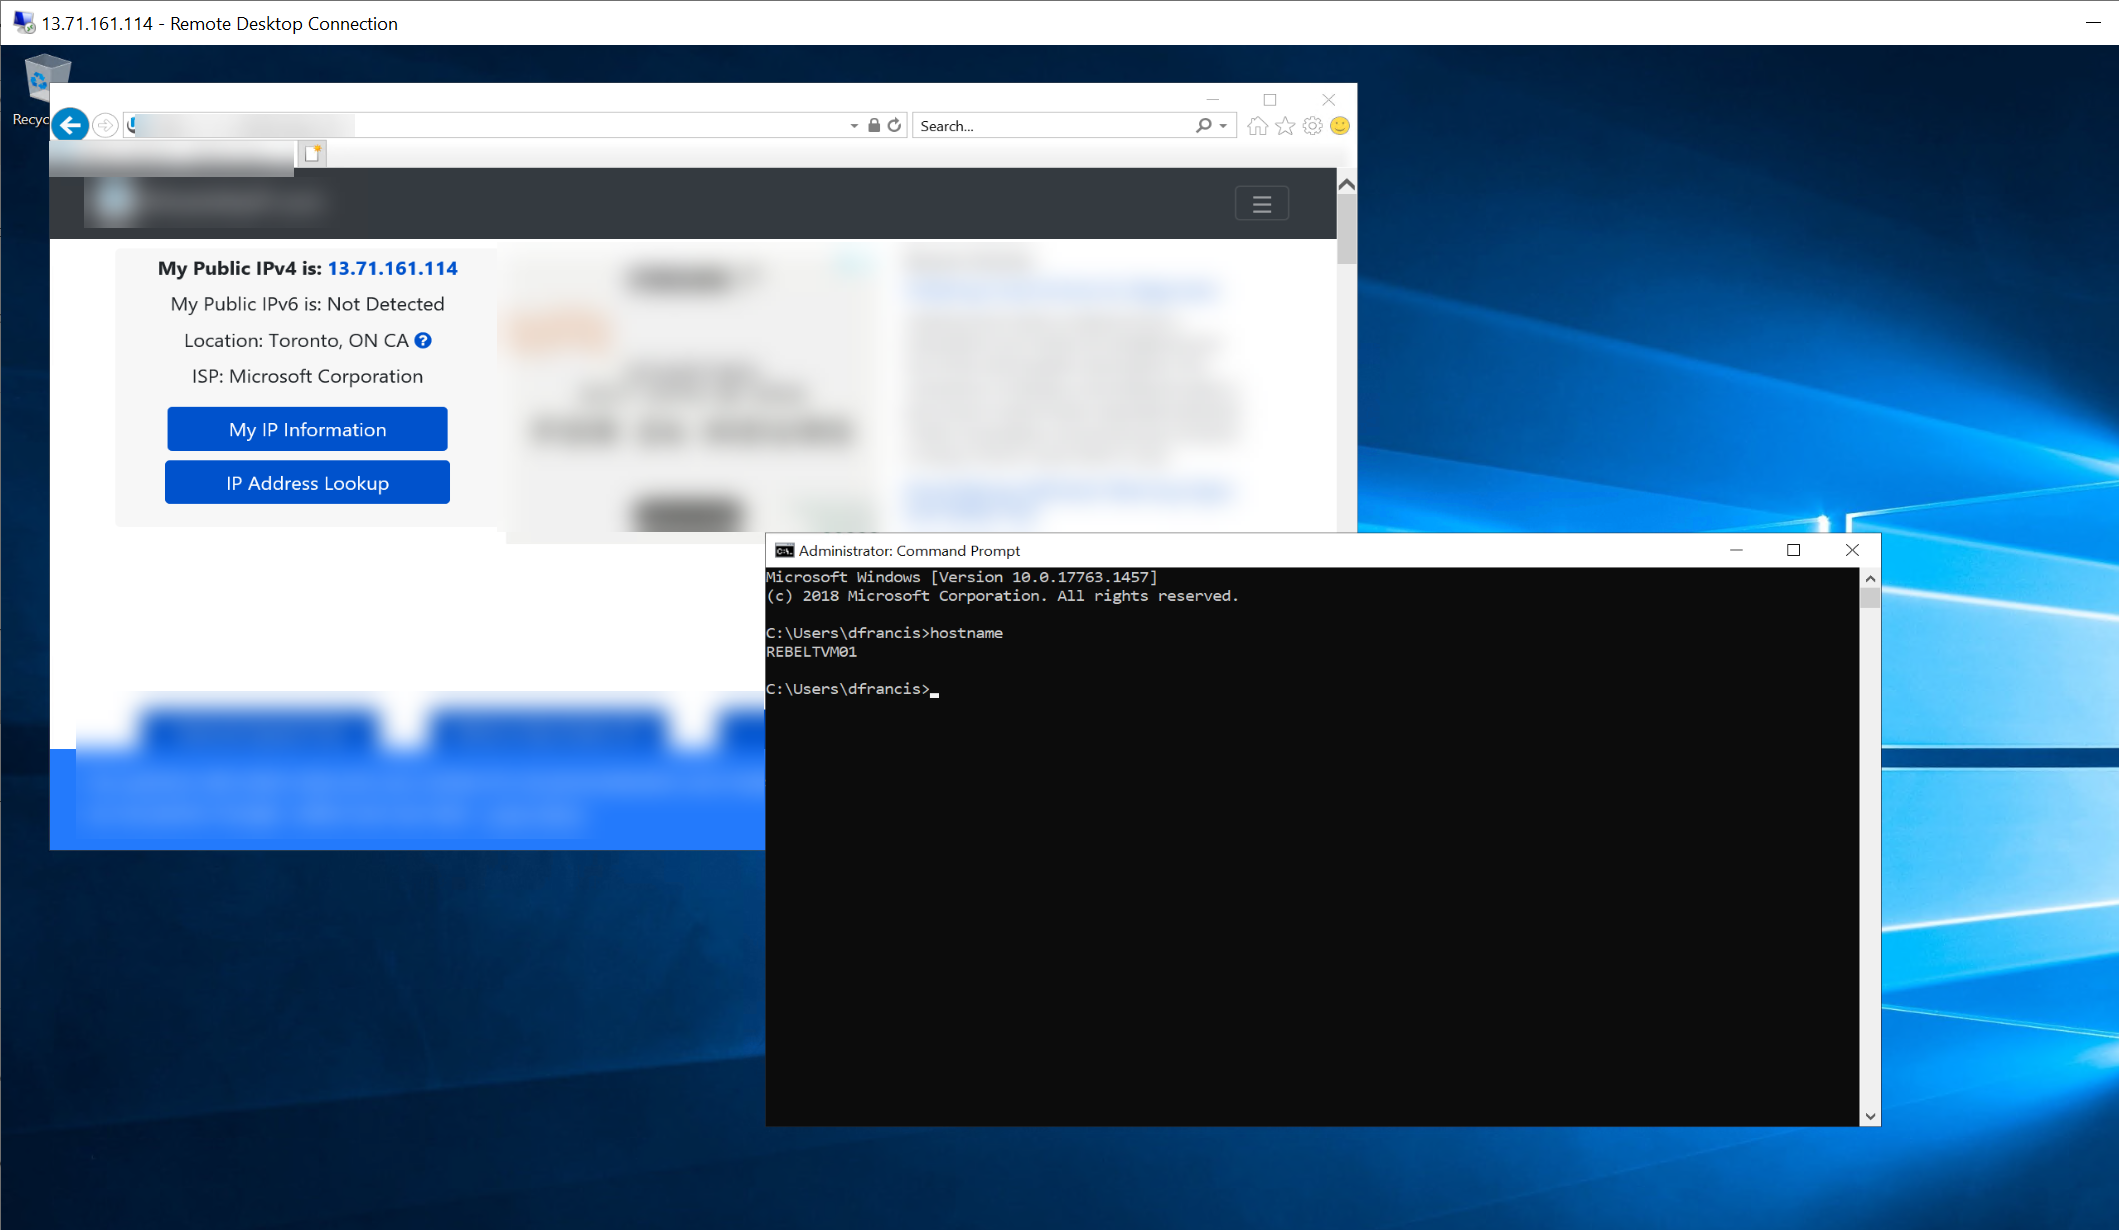Image resolution: width=2119 pixels, height=1230 pixels.
Task: Open the browser Home icon
Action: (1258, 126)
